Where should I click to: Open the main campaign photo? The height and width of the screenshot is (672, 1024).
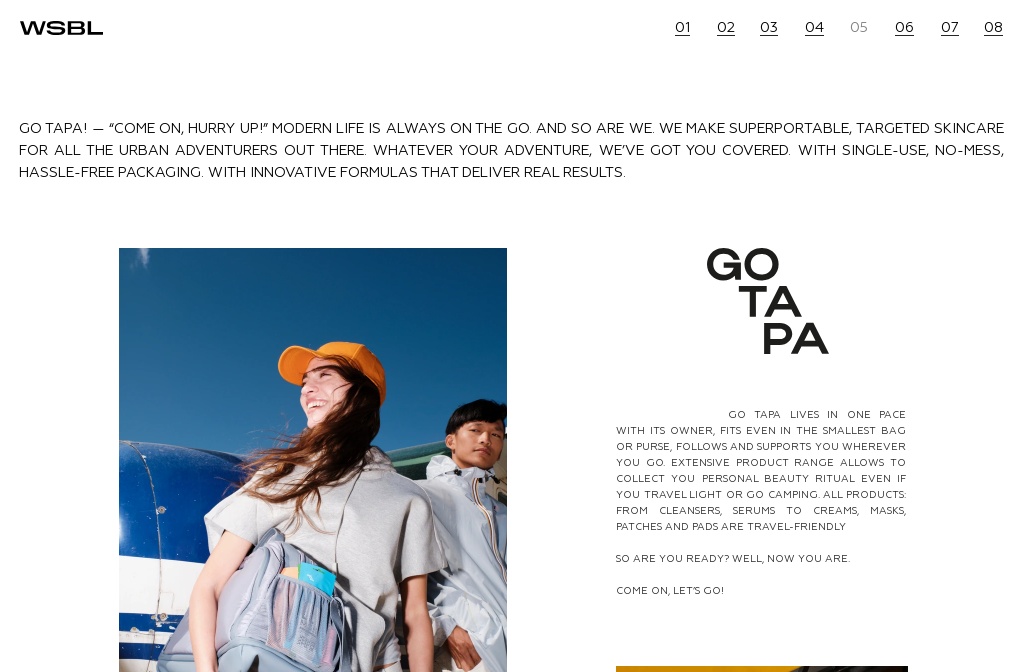point(313,460)
